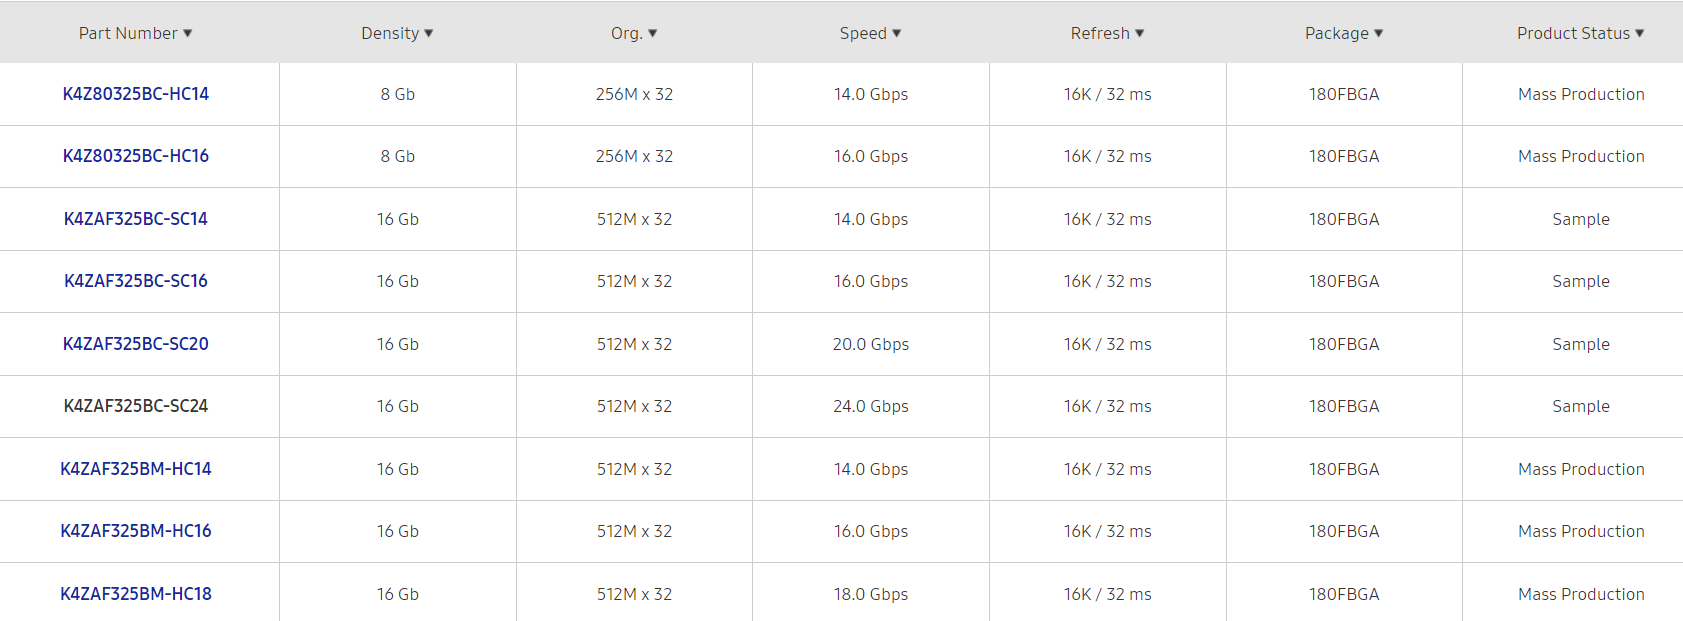Image resolution: width=1683 pixels, height=621 pixels.
Task: Open the Package column dropdown arrow
Action: [x=1378, y=33]
